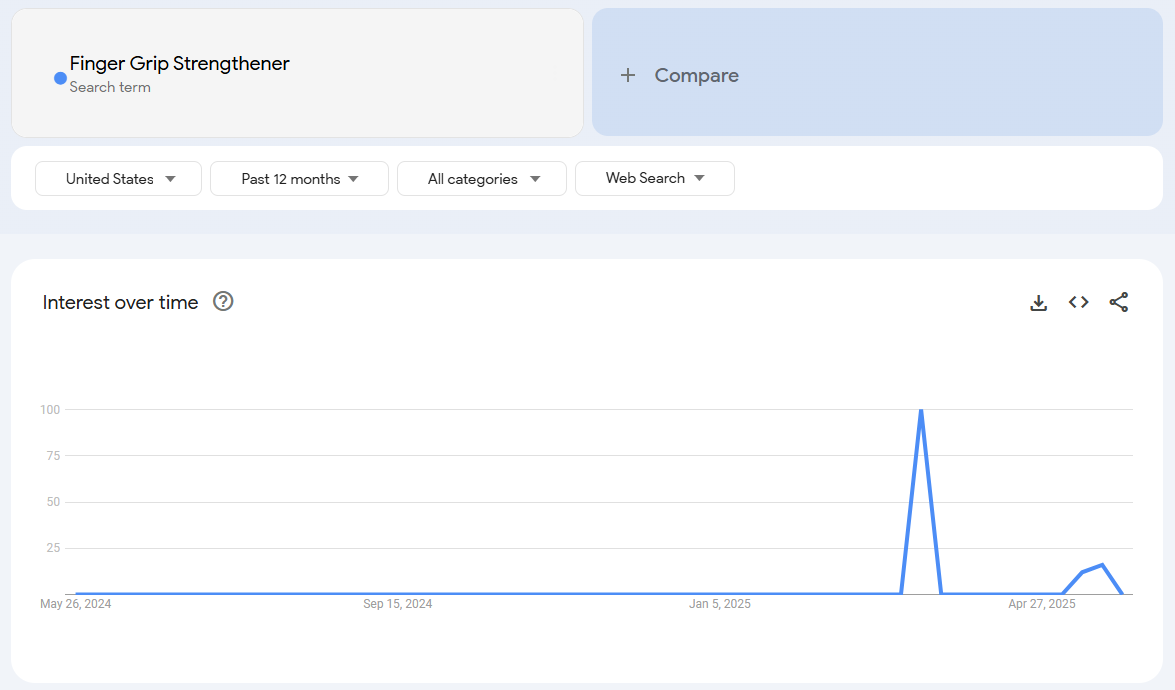The height and width of the screenshot is (690, 1175).
Task: Click the blue dot beside the search term
Action: (x=60, y=78)
